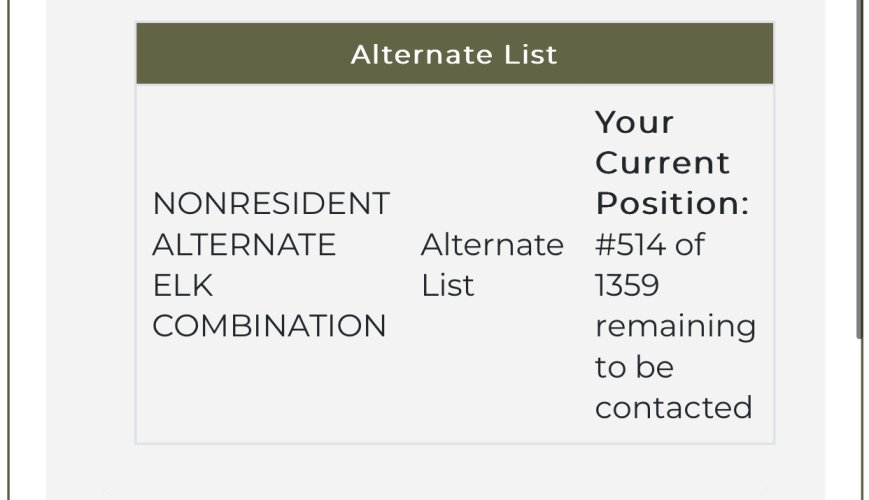Click the word ELK in the license name
Screen dimensions: 869x500
[x=182, y=285]
